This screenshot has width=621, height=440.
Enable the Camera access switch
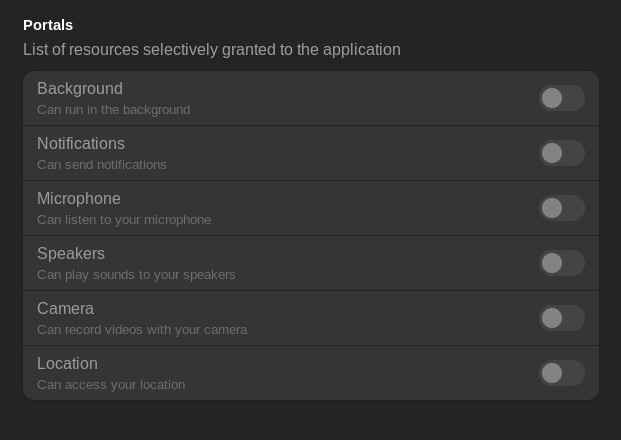tap(562, 318)
